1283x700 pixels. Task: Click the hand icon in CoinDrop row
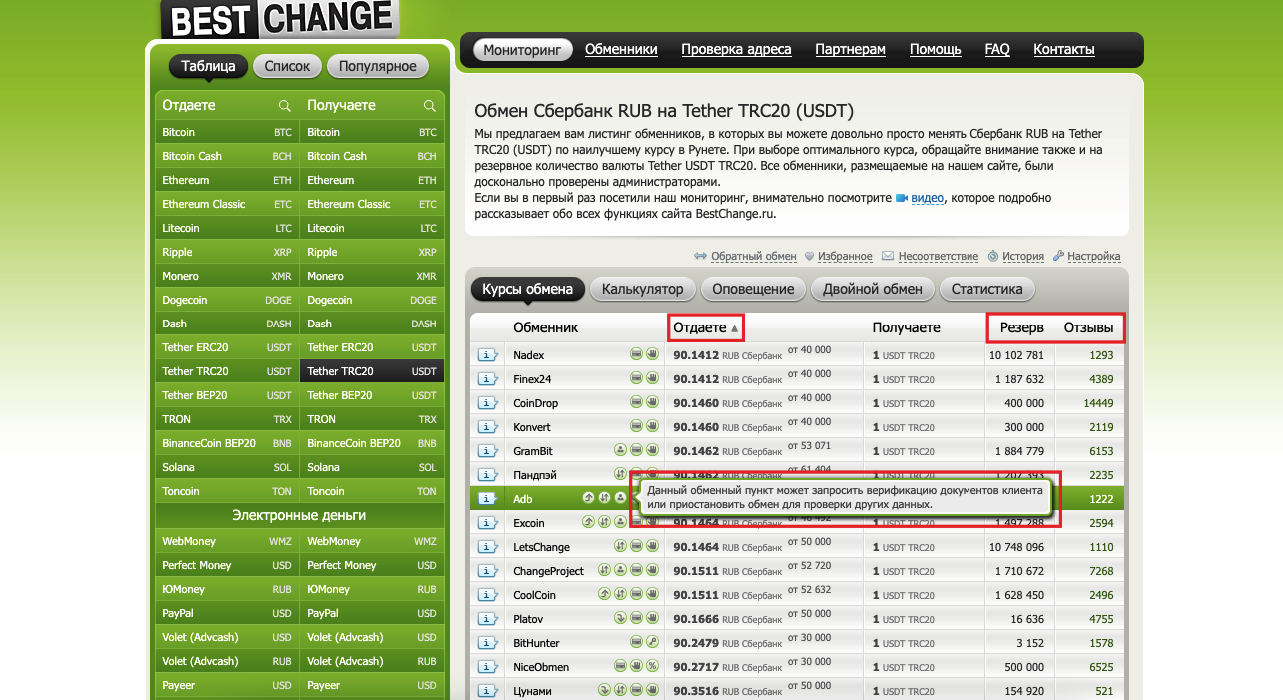coord(652,403)
